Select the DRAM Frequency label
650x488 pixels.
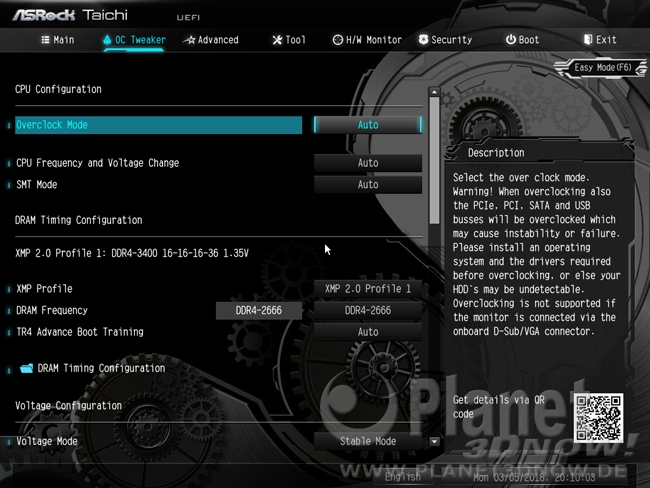coord(52,310)
